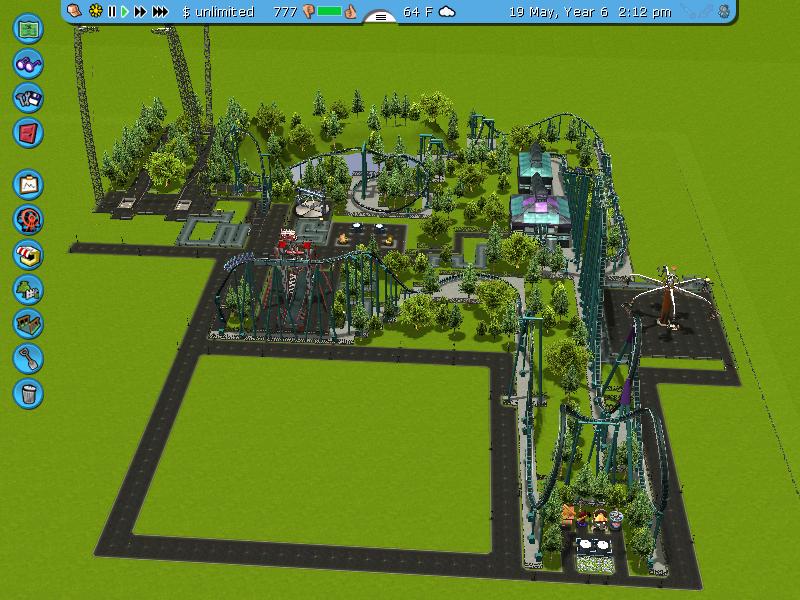Click the '64 F' temperature readout
This screenshot has height=600, width=800.
click(x=418, y=12)
